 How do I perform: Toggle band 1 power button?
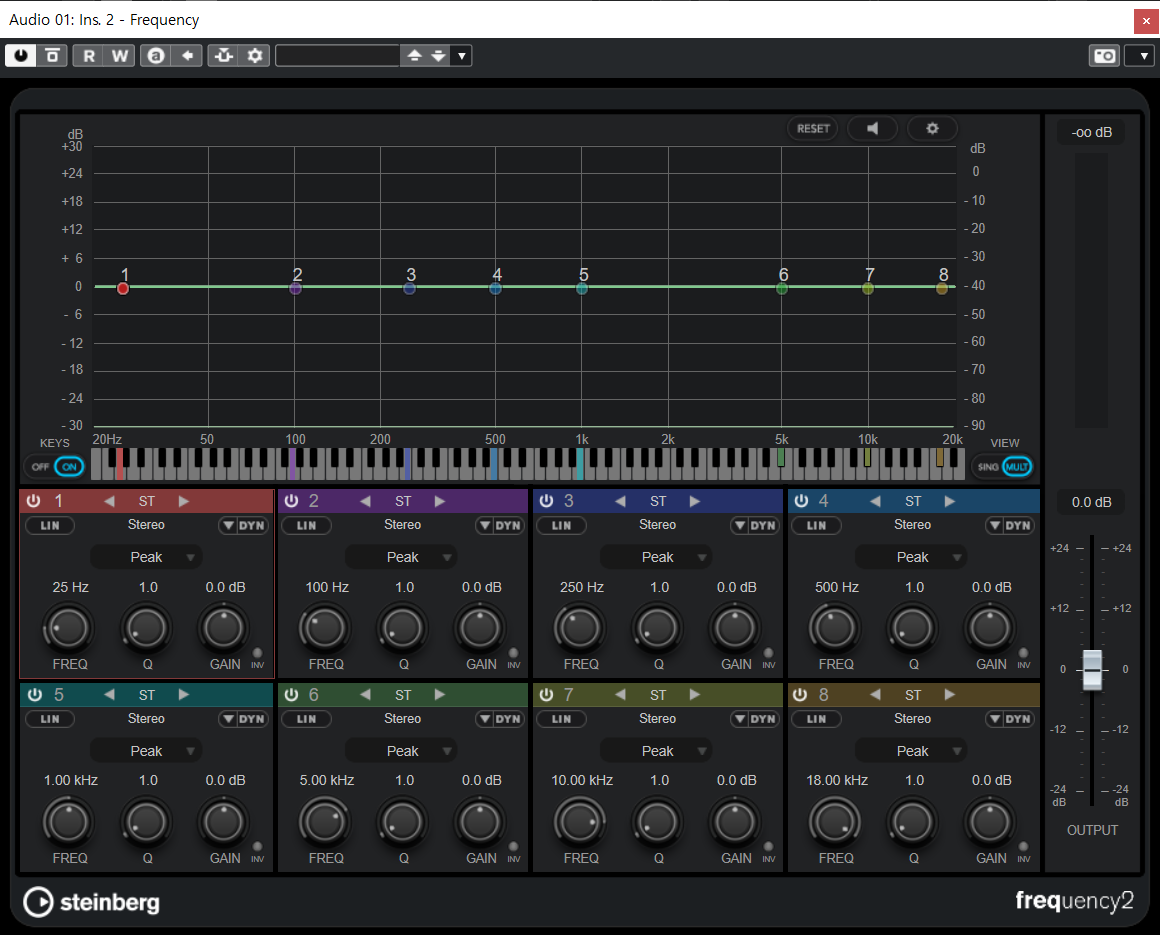(33, 501)
